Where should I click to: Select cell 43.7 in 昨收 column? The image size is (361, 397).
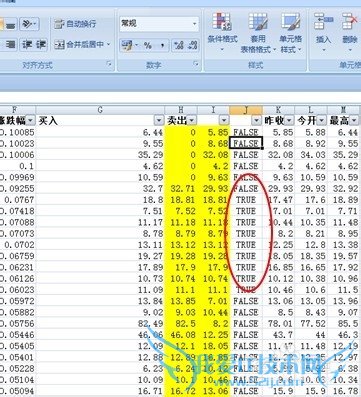(278, 335)
